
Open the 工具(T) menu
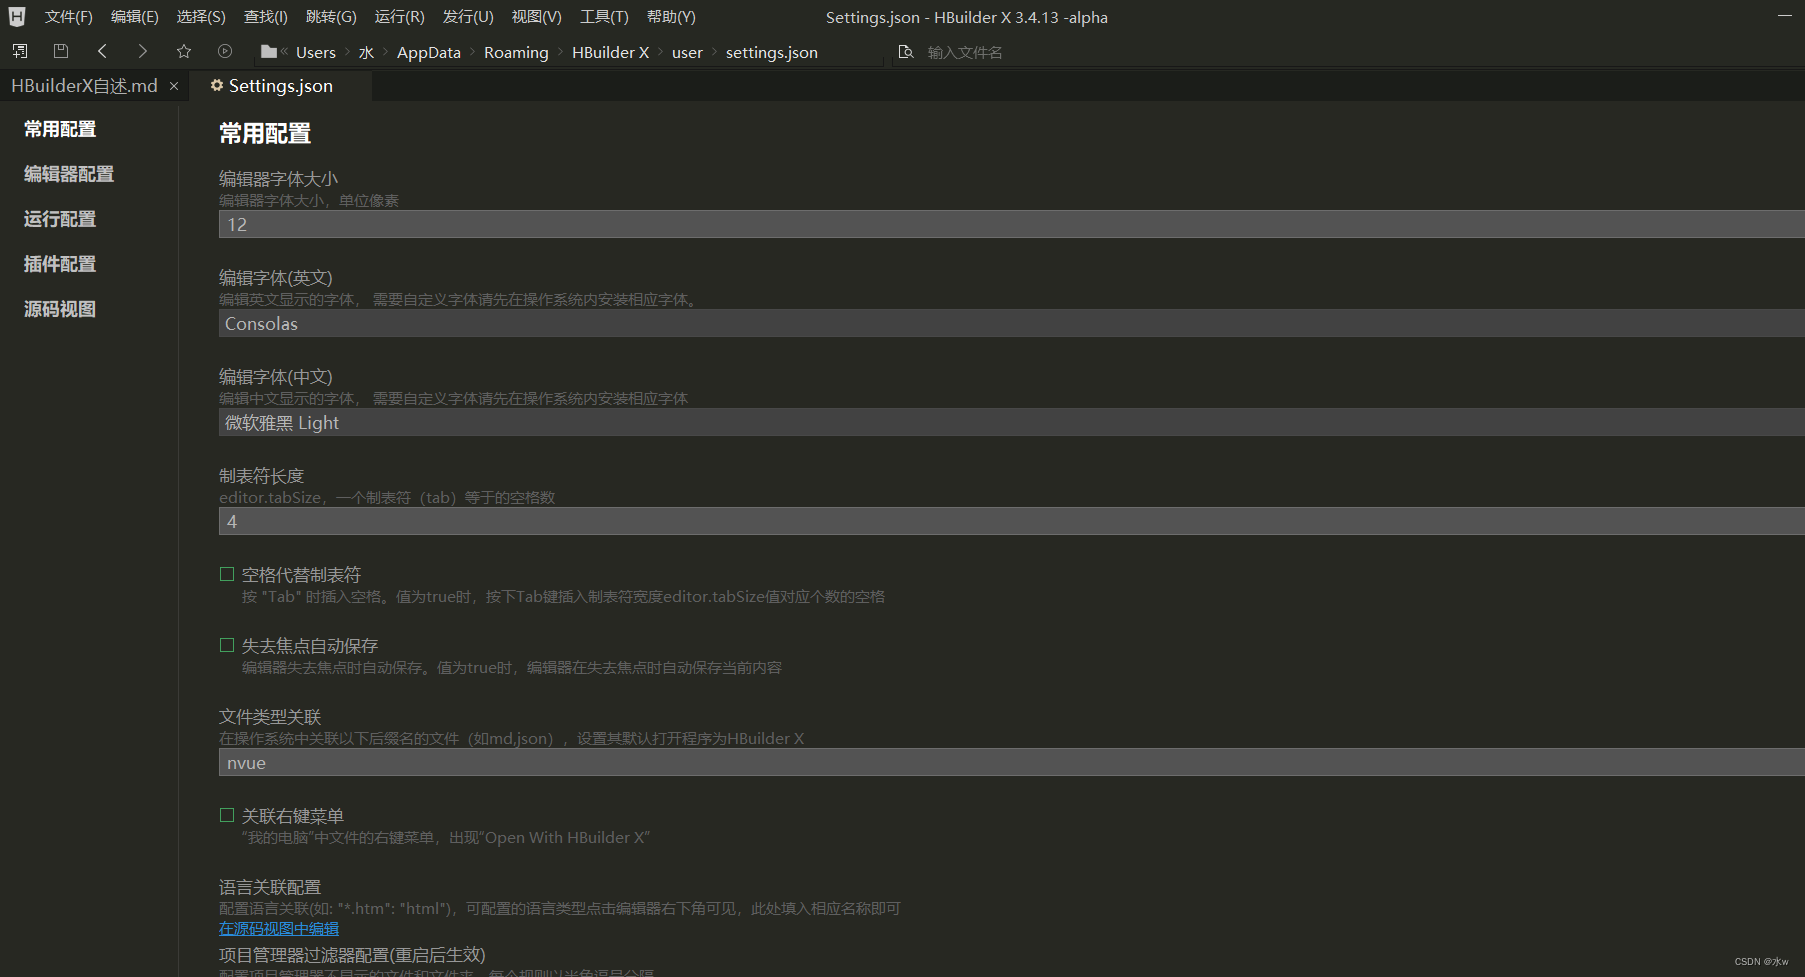point(604,16)
